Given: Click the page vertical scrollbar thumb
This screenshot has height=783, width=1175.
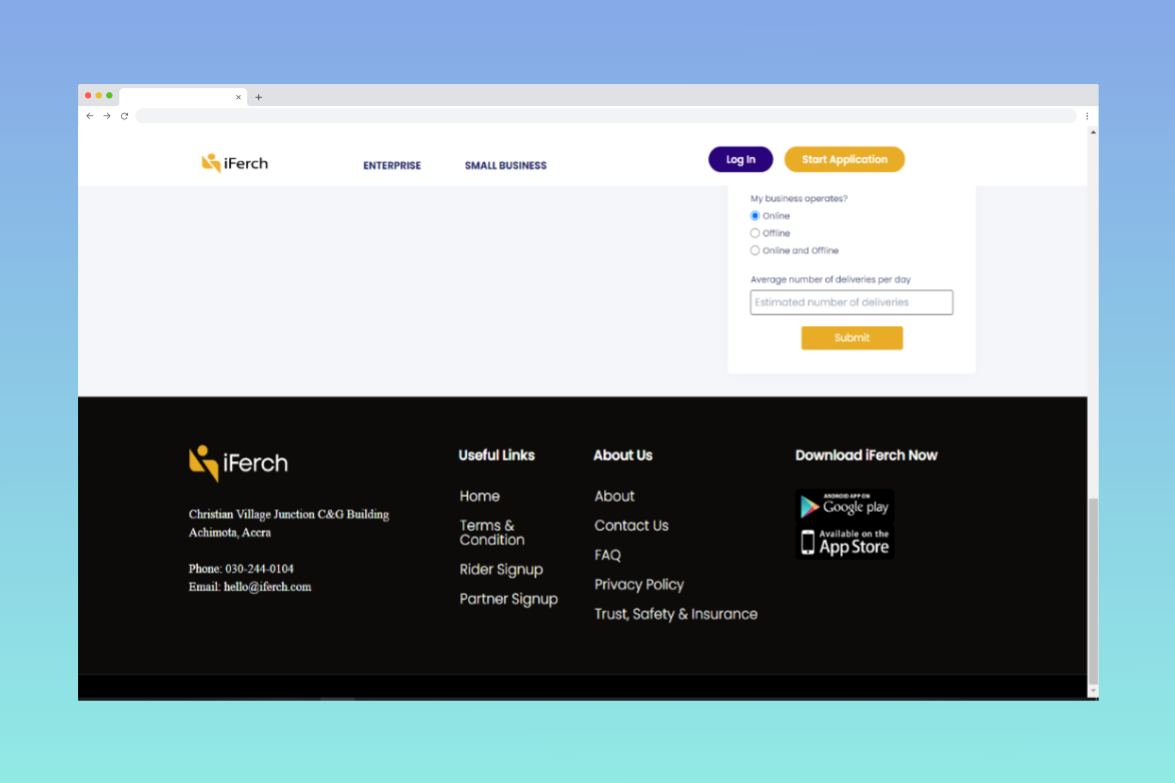Looking at the screenshot, I should pos(1092,590).
